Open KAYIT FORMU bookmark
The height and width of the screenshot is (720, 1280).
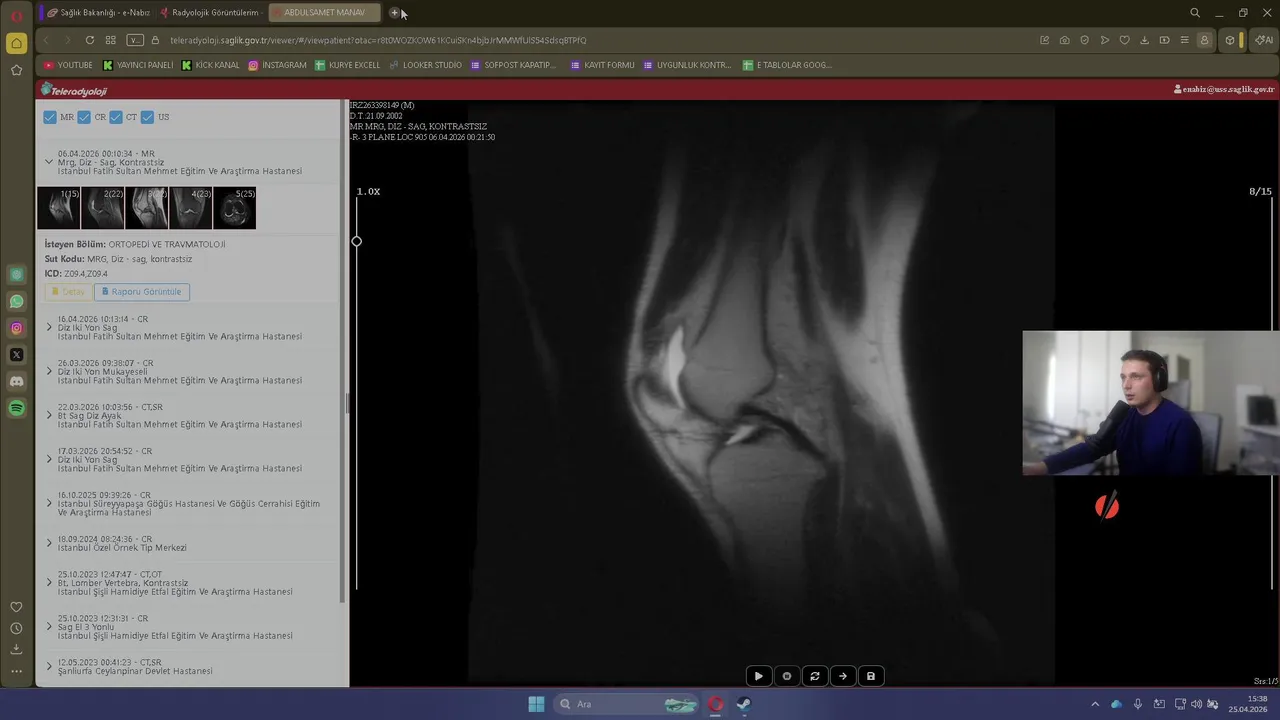(x=602, y=65)
